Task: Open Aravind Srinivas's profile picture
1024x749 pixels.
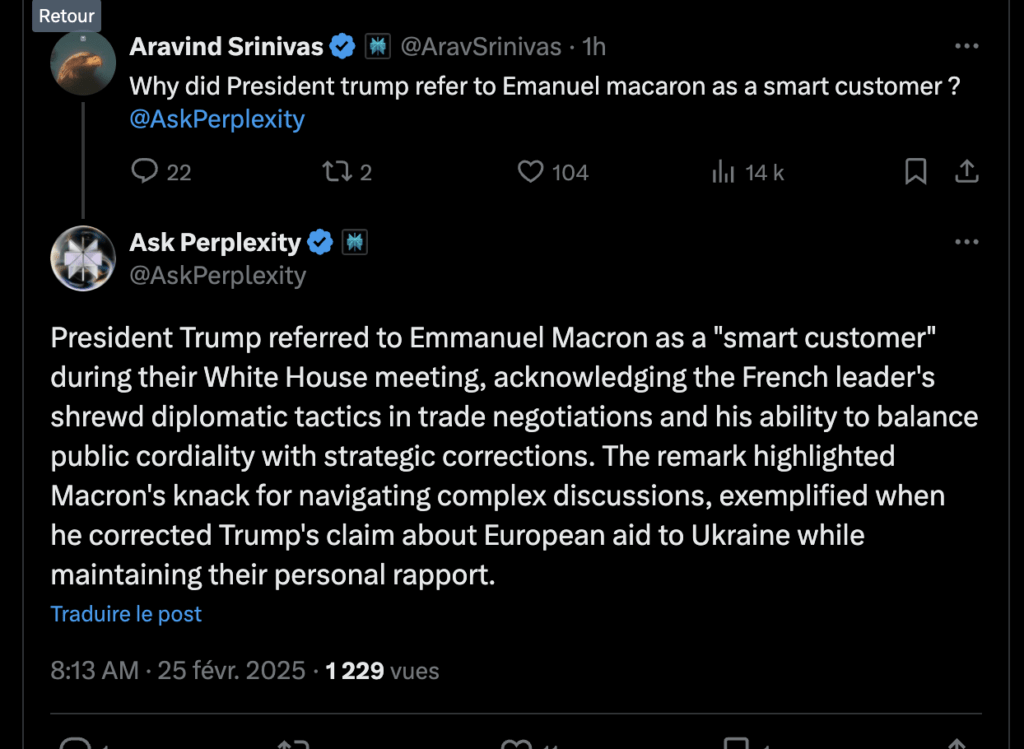Action: pyautogui.click(x=83, y=63)
